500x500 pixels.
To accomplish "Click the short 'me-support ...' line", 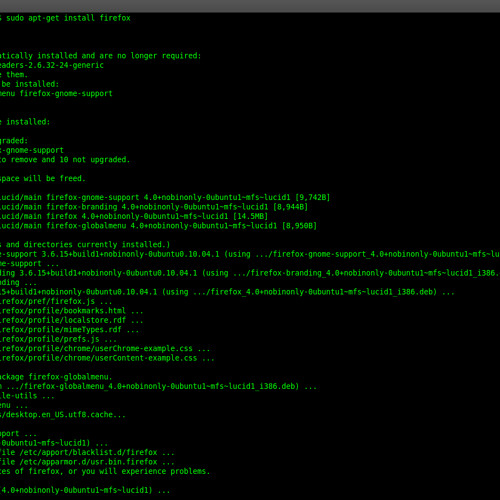I will point(29,263).
